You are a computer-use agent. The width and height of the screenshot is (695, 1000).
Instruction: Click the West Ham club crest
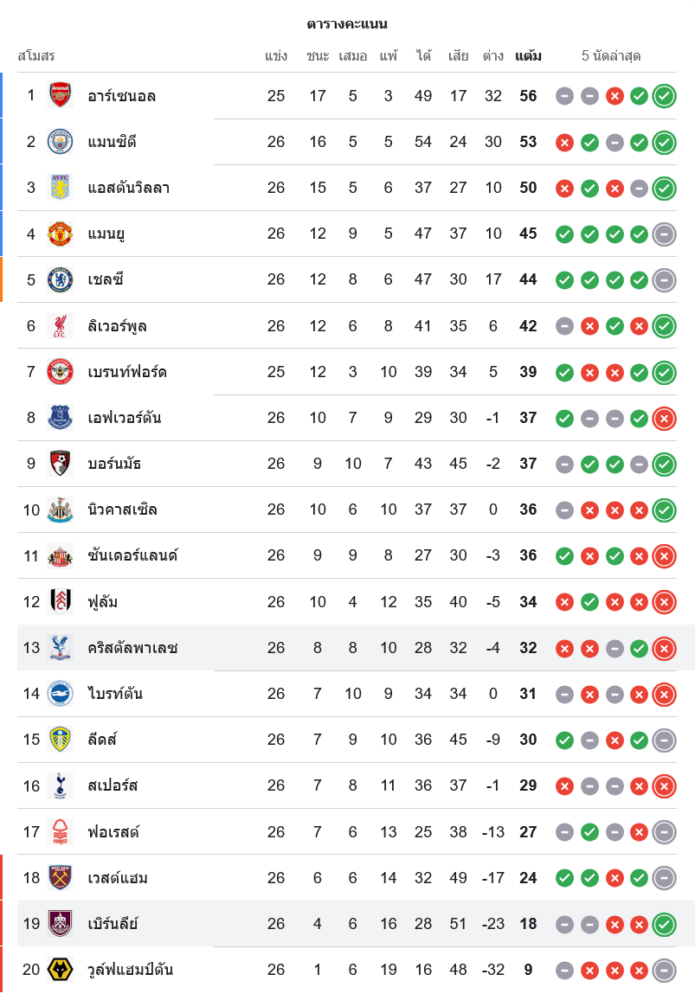click(61, 877)
